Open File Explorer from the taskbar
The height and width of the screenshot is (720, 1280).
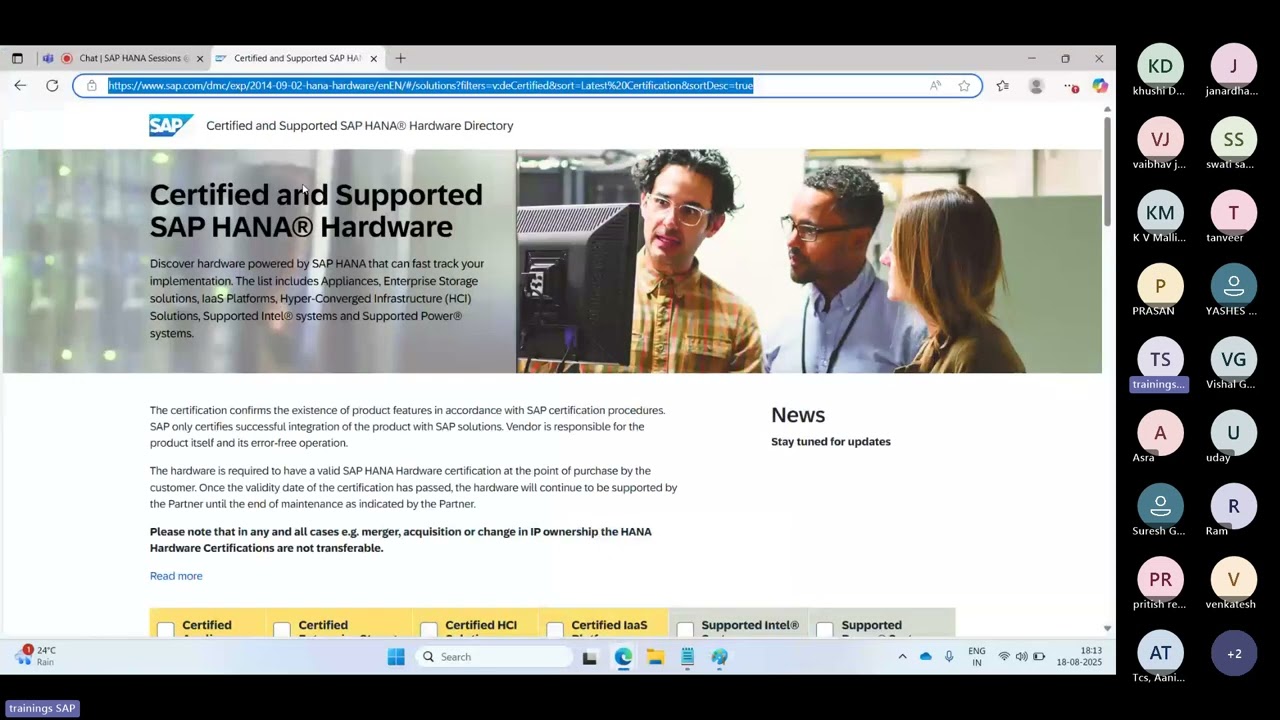[655, 657]
